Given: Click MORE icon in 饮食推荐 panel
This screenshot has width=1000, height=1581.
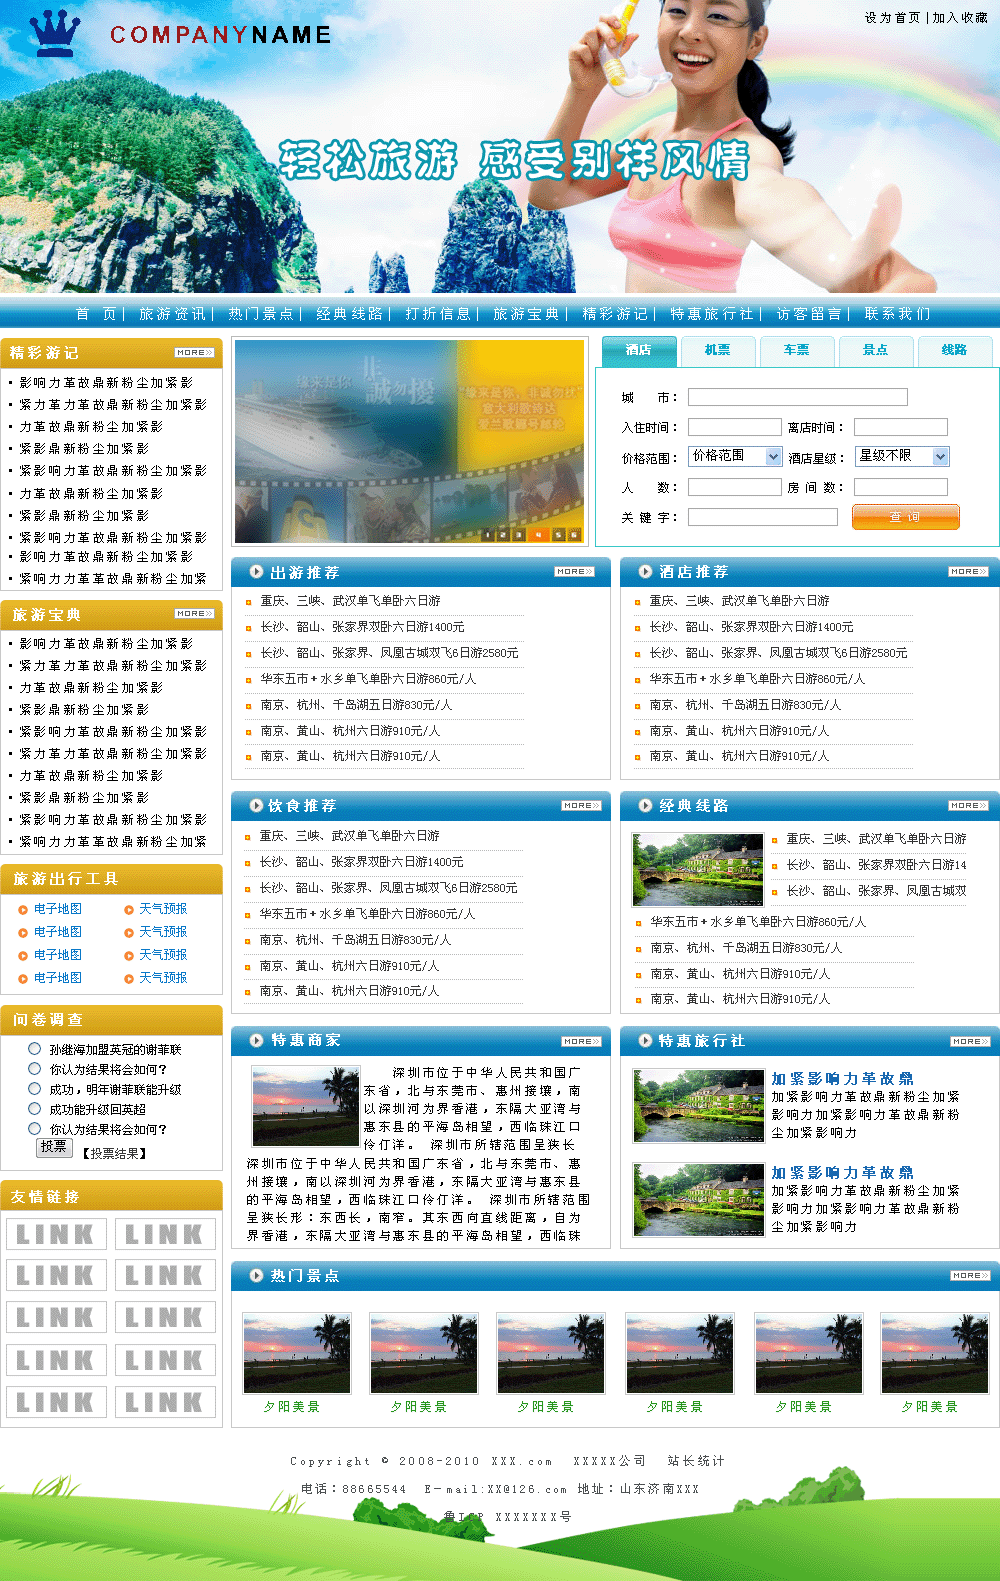Looking at the screenshot, I should click(x=580, y=806).
